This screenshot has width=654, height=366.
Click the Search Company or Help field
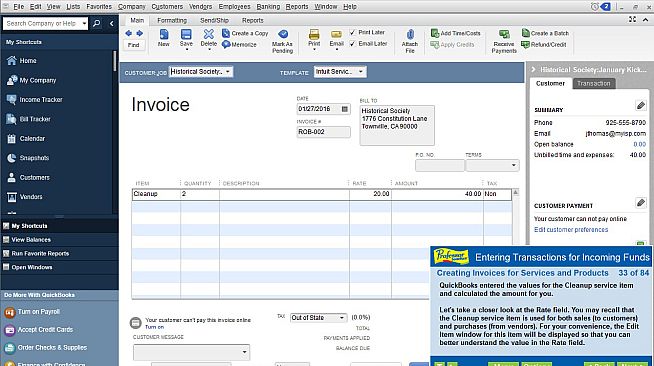[x=42, y=23]
